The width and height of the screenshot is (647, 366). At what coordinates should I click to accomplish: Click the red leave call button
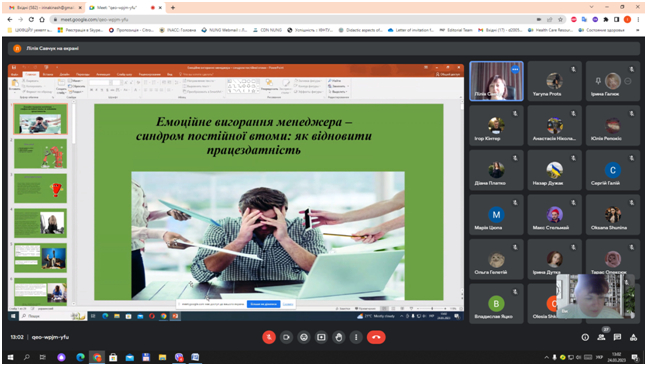[x=376, y=337]
